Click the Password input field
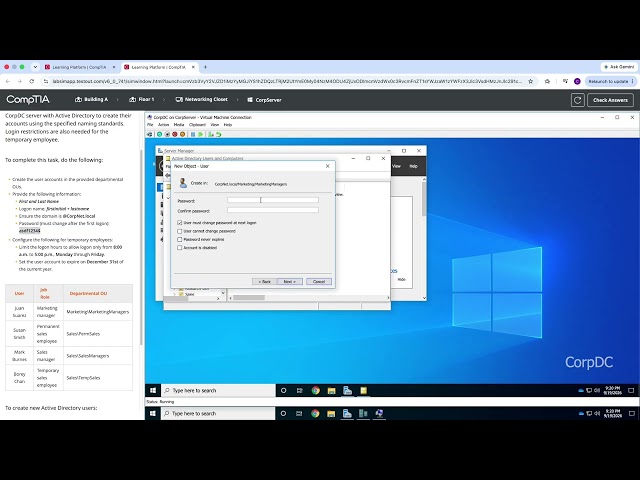The height and width of the screenshot is (480, 640). pos(273,200)
